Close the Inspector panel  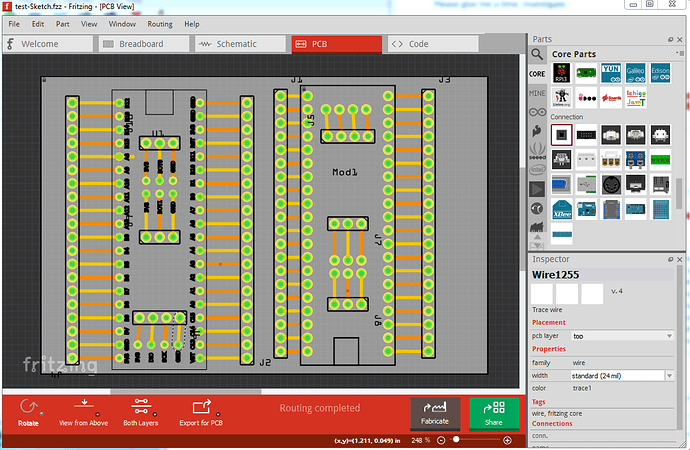[679, 260]
